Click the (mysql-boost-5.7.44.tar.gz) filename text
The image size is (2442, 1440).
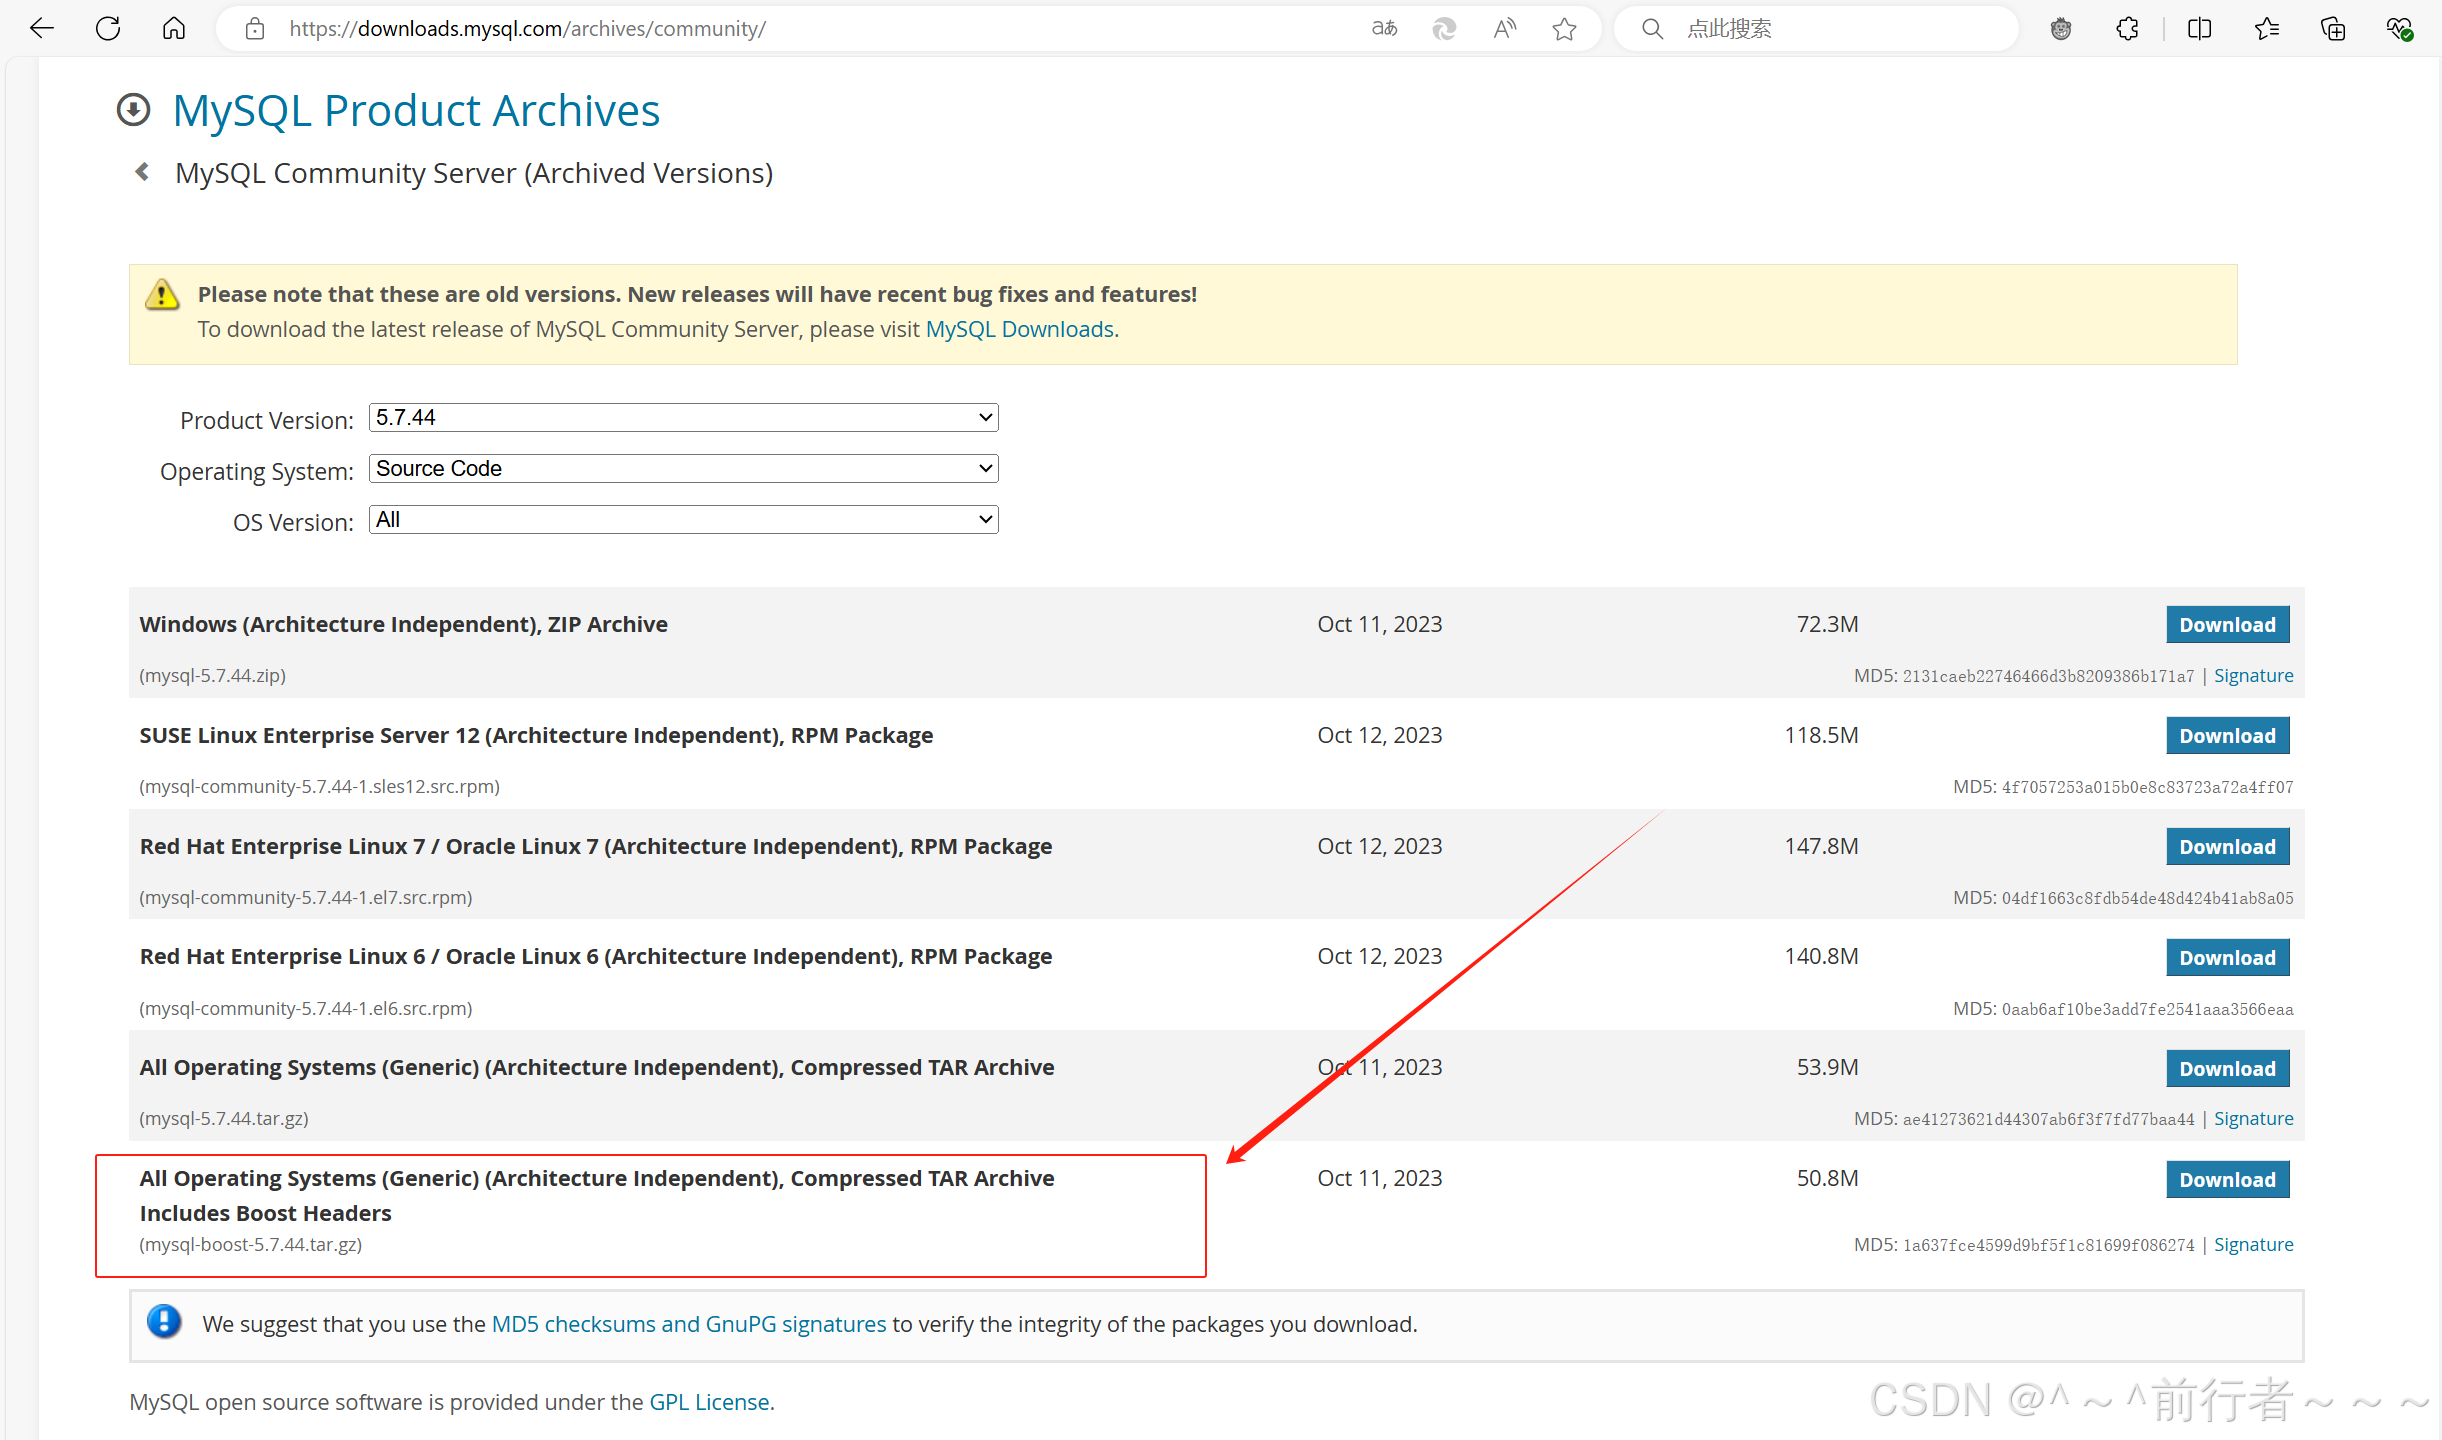(x=251, y=1244)
